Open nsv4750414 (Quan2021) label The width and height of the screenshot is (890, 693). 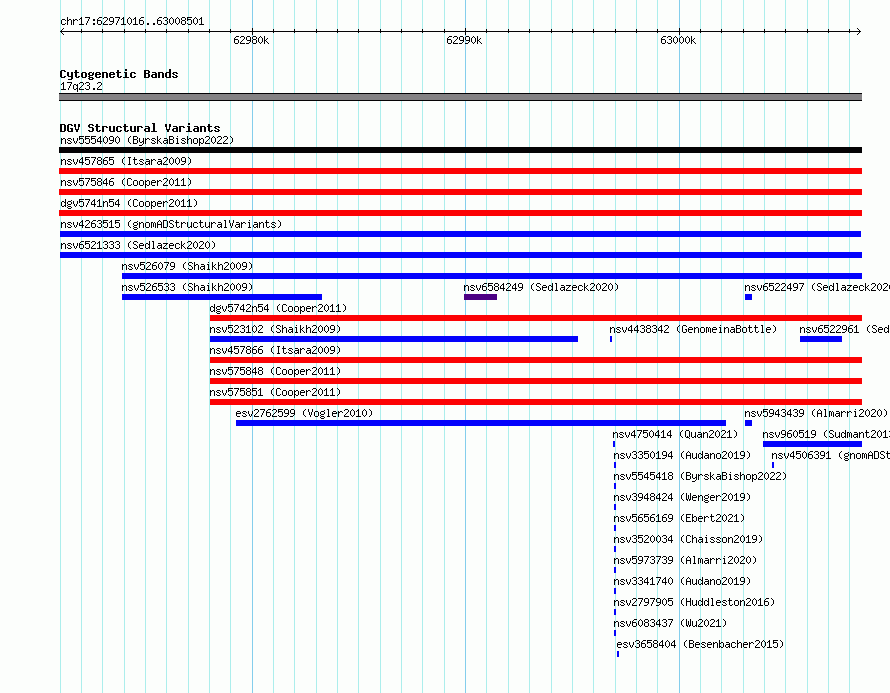tap(675, 434)
